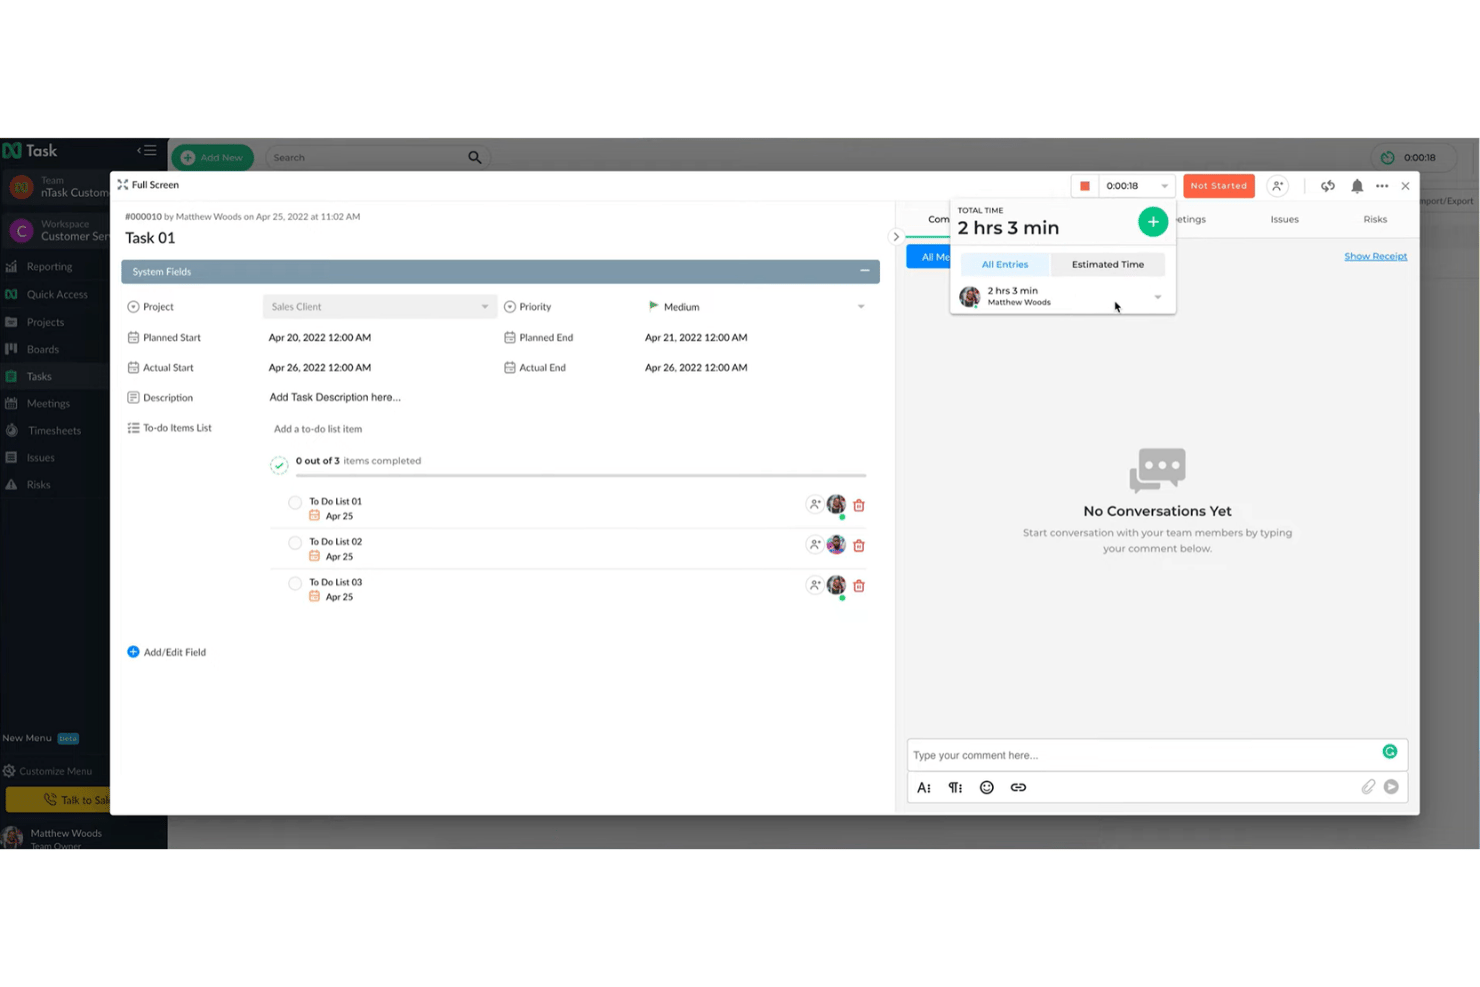Click the timer in the top bar
The height and width of the screenshot is (987, 1480).
pyautogui.click(x=1411, y=157)
